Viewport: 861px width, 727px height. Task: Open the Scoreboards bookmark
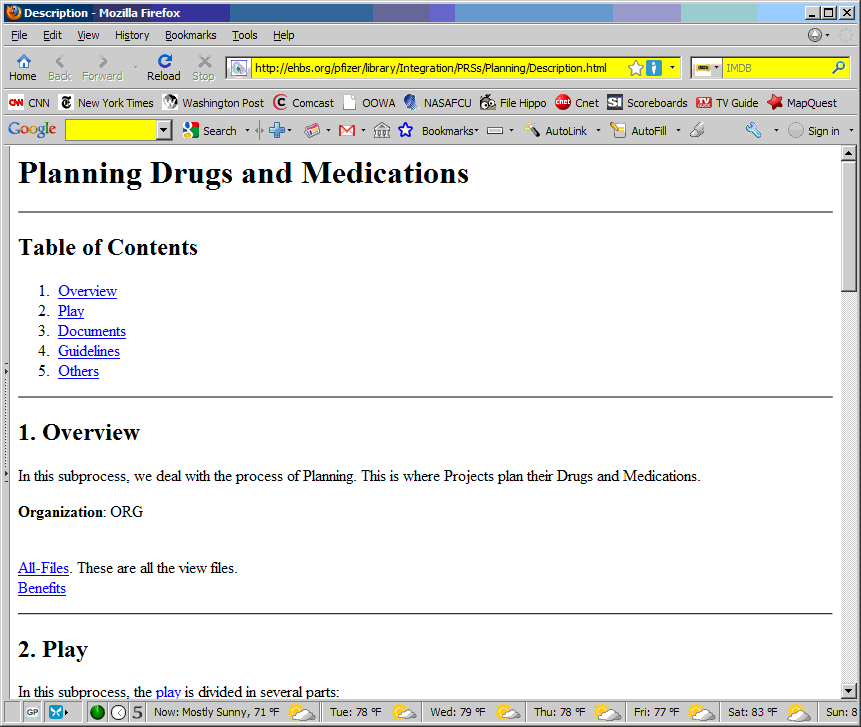click(647, 103)
